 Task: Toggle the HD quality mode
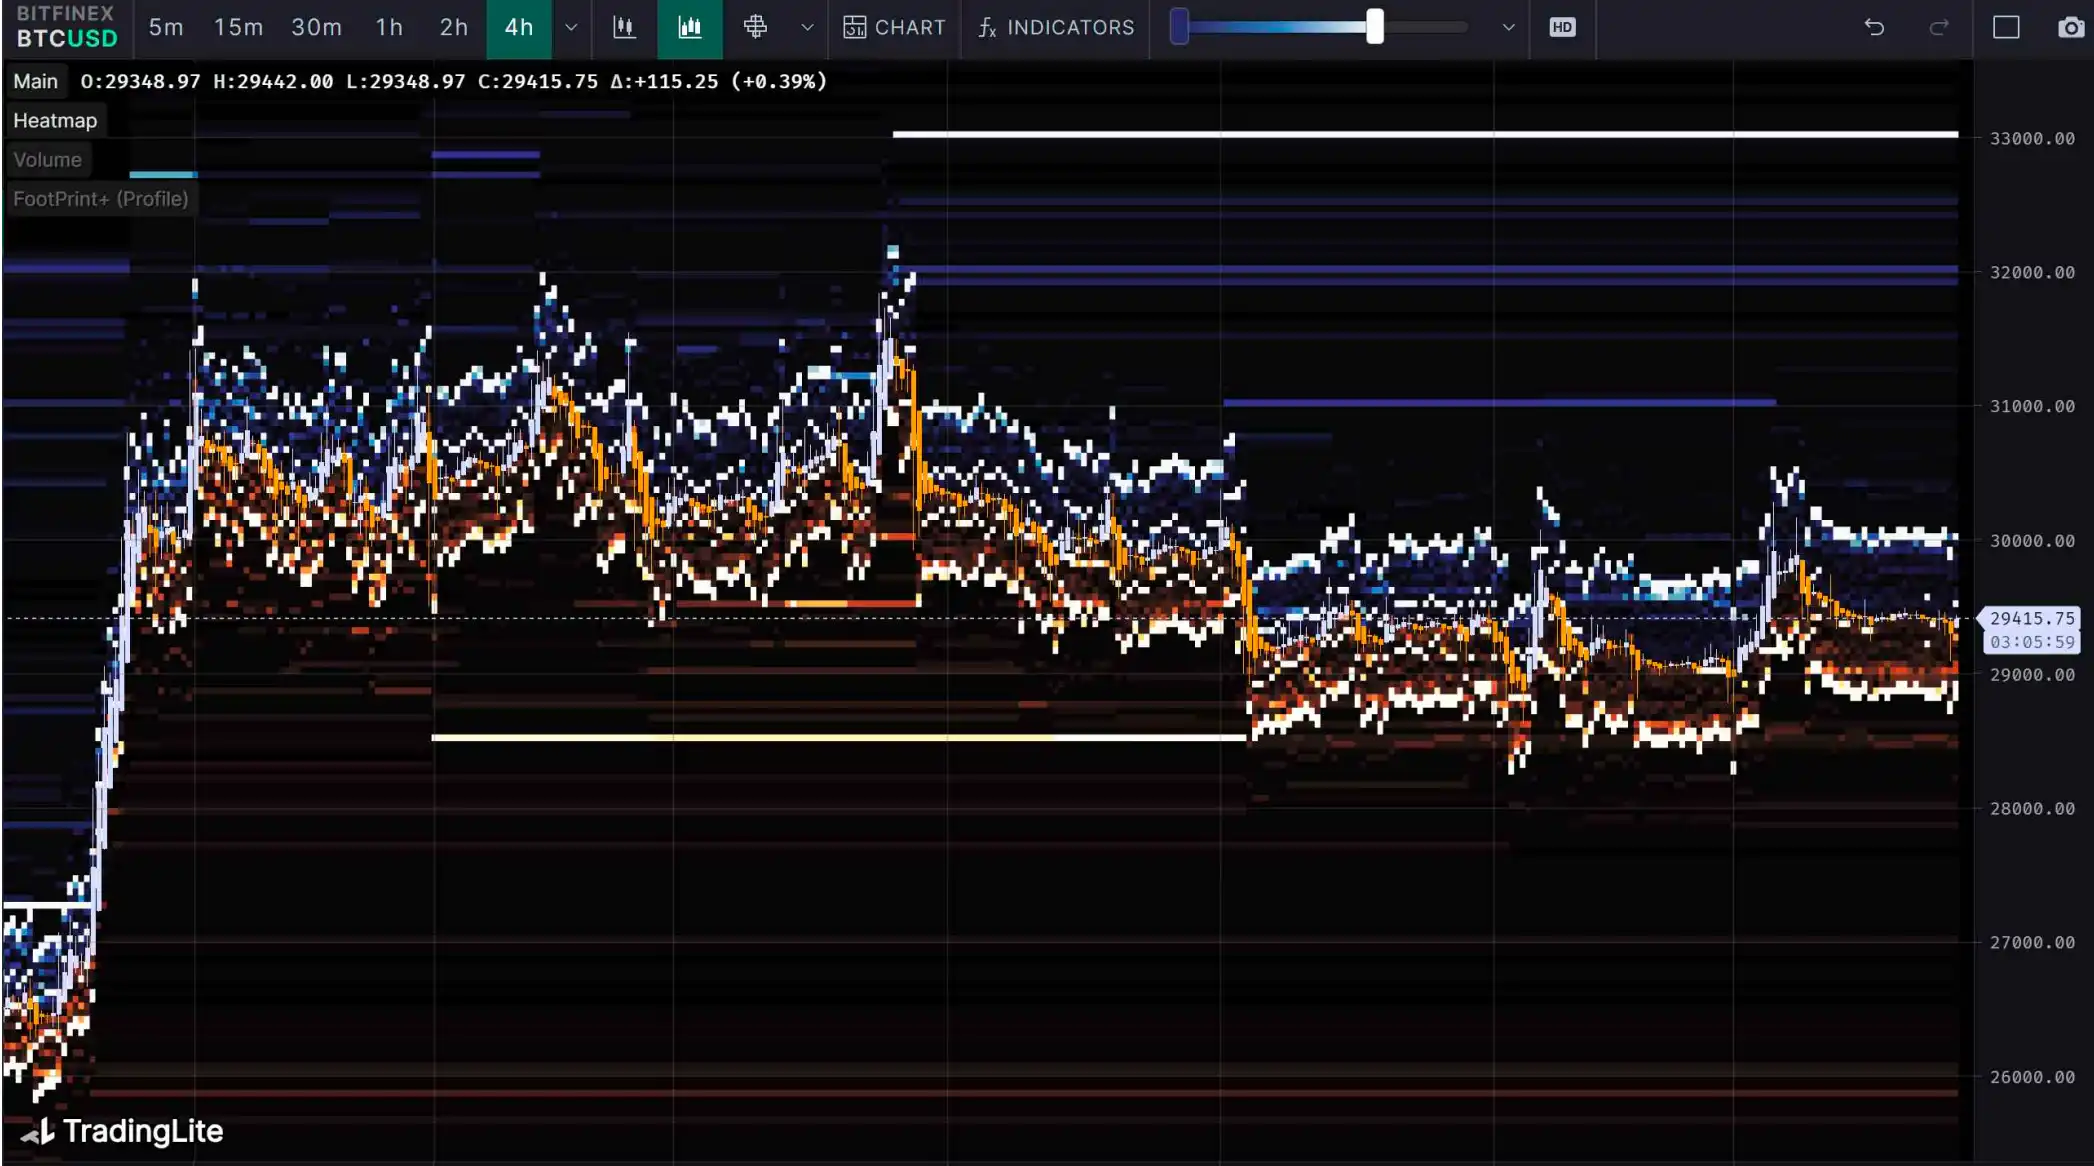pyautogui.click(x=1562, y=28)
